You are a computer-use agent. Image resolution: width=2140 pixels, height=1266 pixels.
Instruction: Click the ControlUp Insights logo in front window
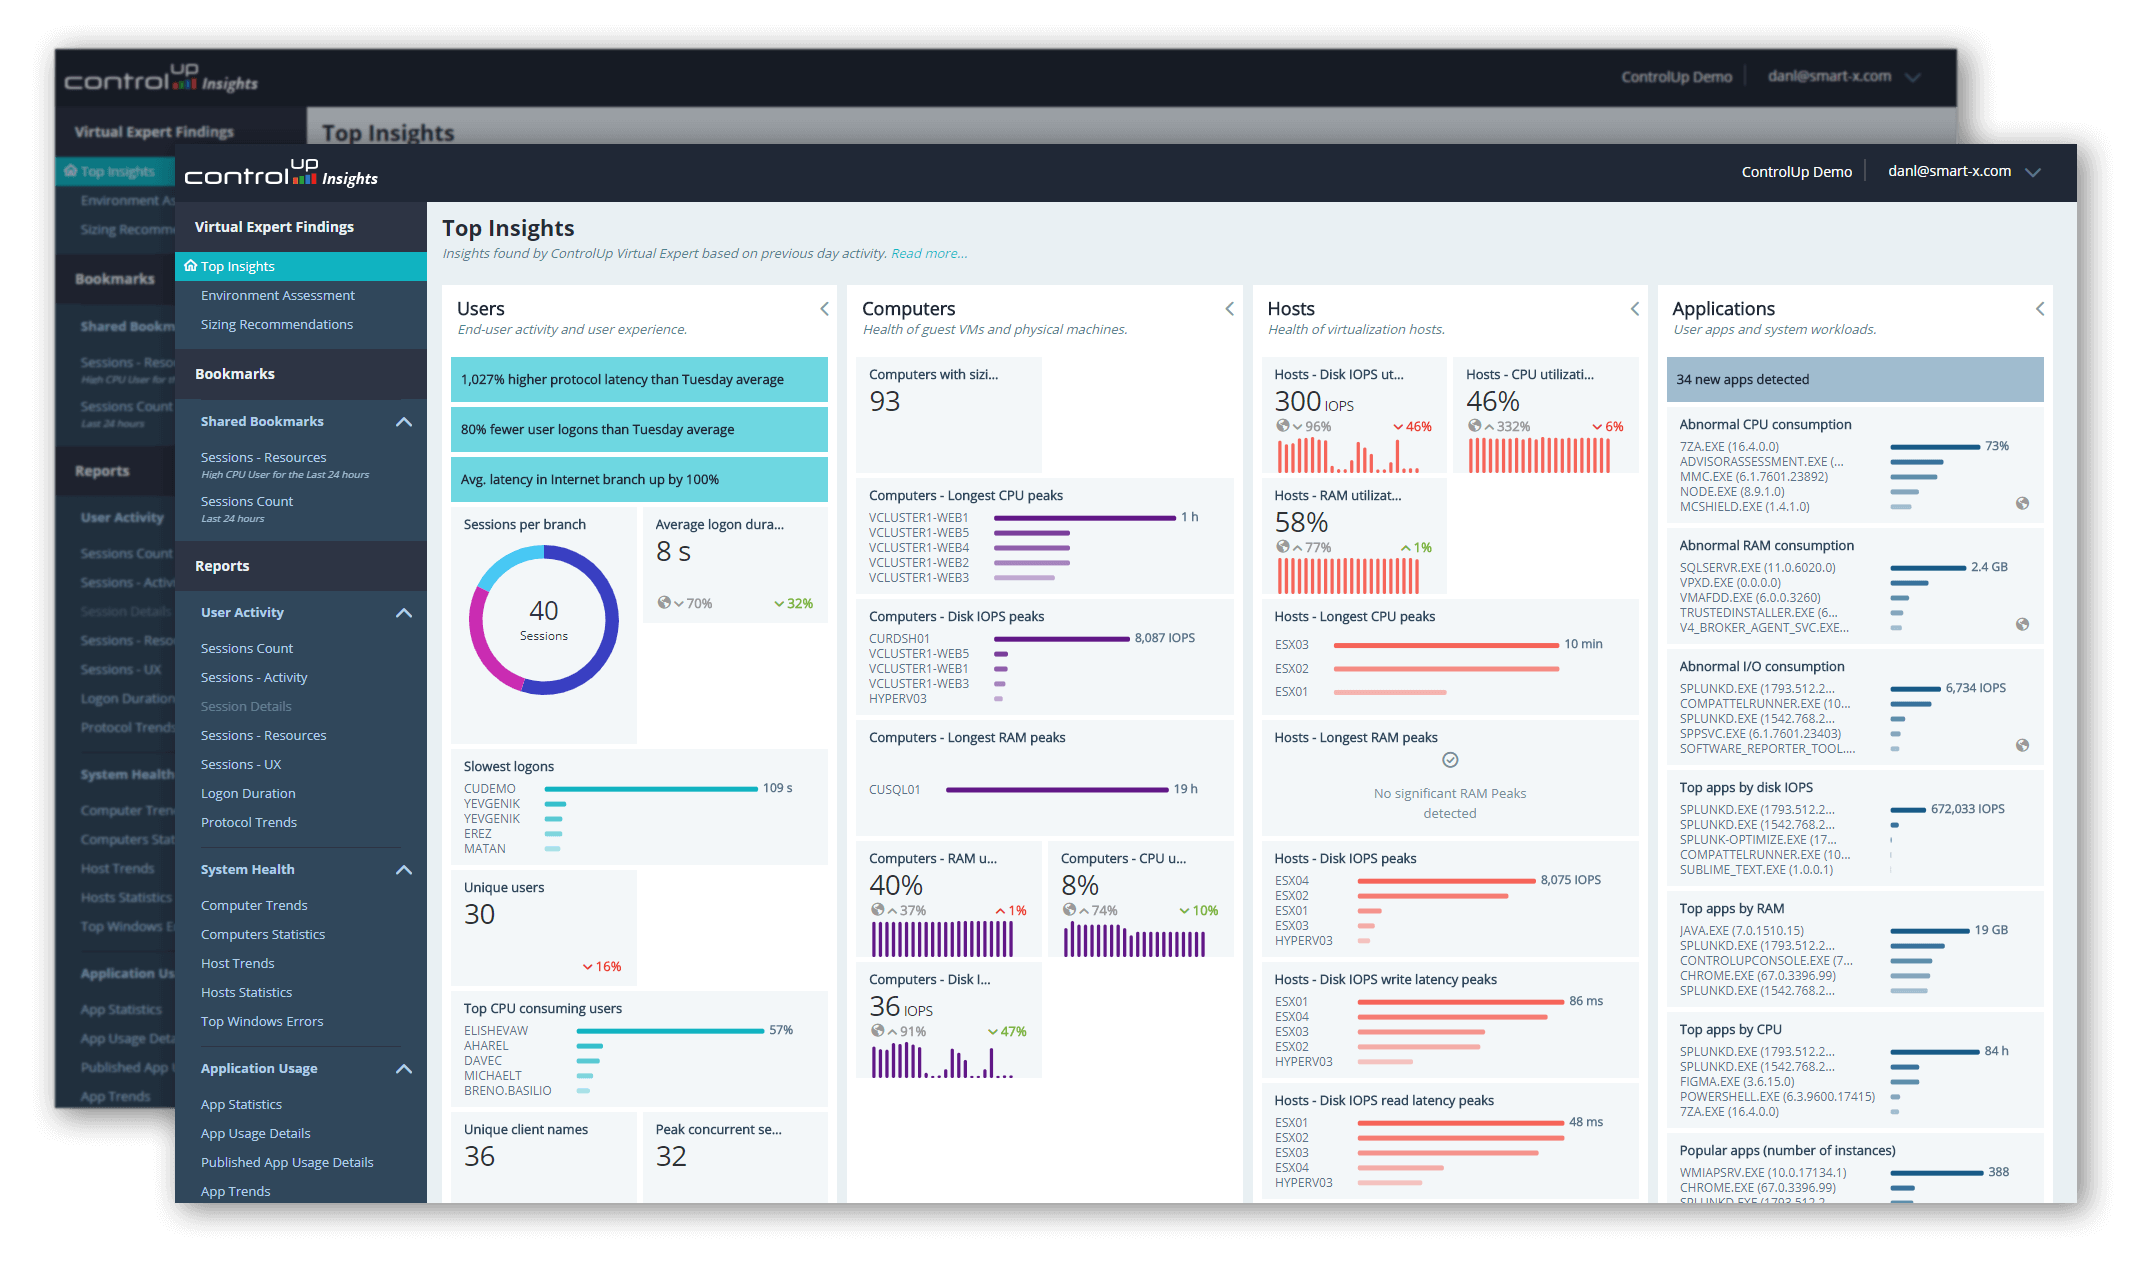[x=281, y=173]
